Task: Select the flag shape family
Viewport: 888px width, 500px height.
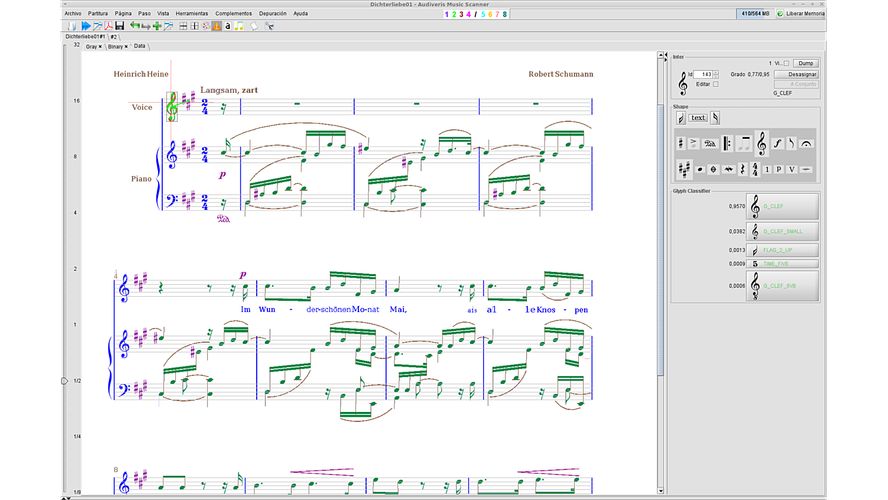Action: click(x=792, y=143)
